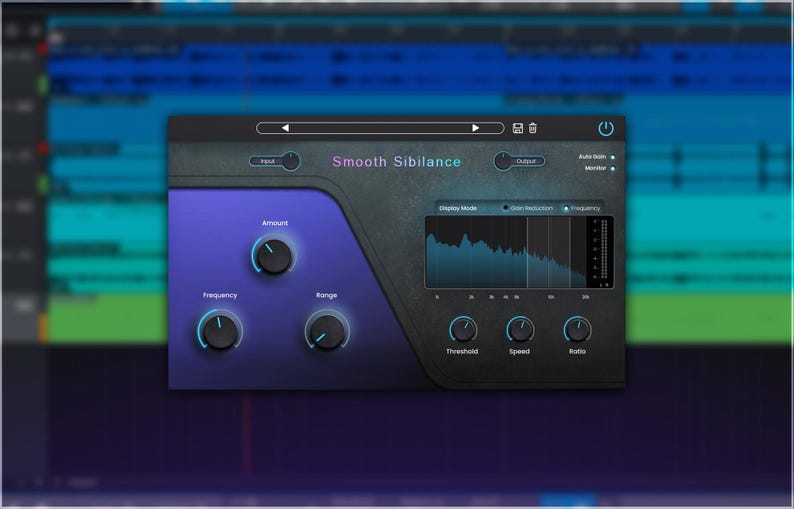
Task: Toggle the plugin power button
Action: [x=606, y=129]
